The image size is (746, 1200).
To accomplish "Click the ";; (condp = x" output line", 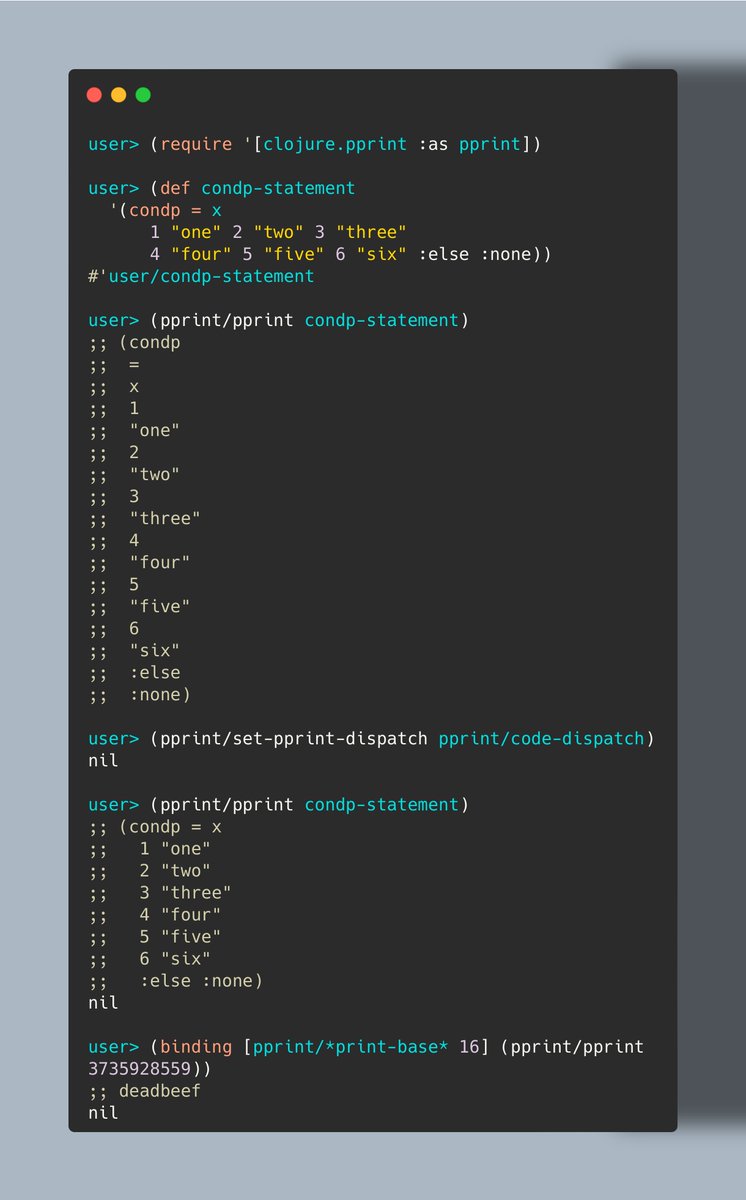I will click(155, 826).
